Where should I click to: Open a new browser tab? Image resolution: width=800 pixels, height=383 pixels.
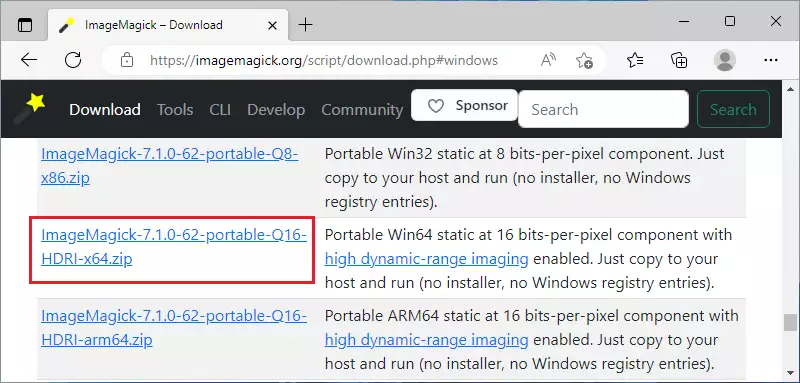[305, 24]
